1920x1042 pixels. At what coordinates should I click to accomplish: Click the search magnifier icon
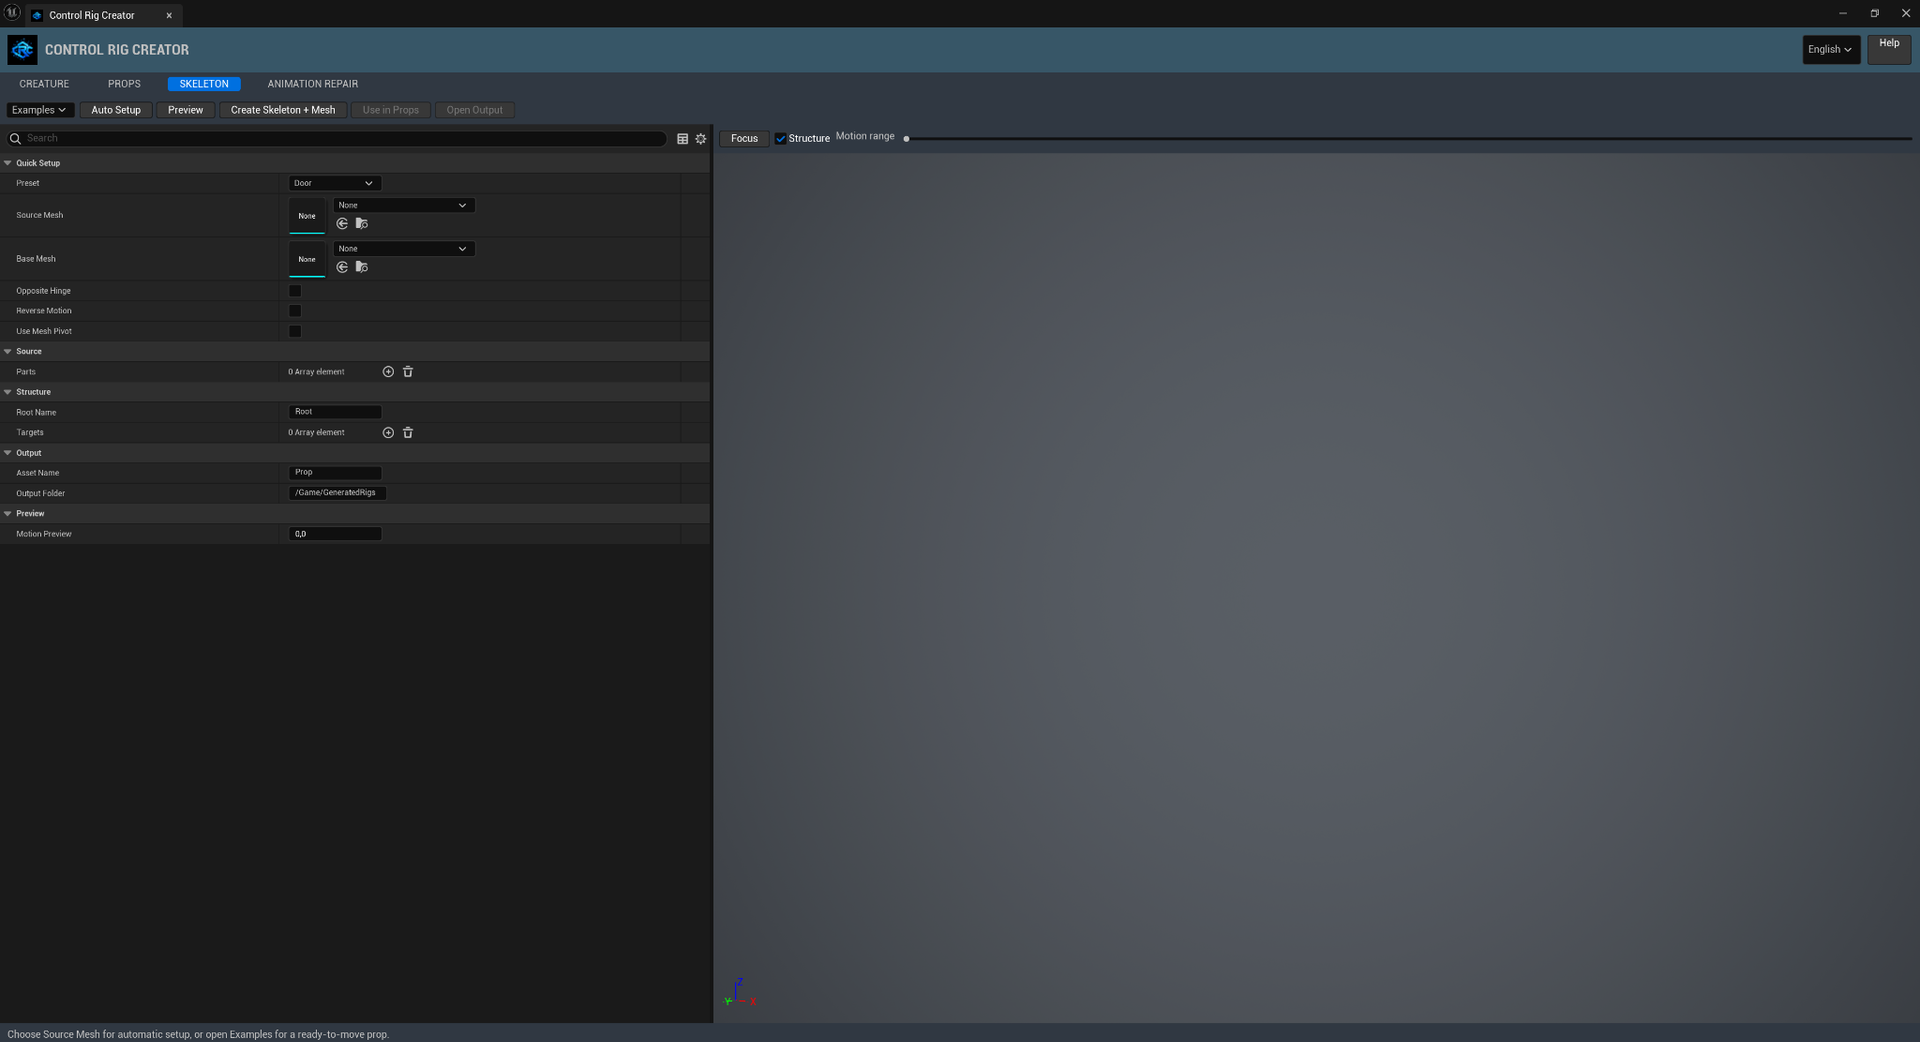pyautogui.click(x=15, y=139)
